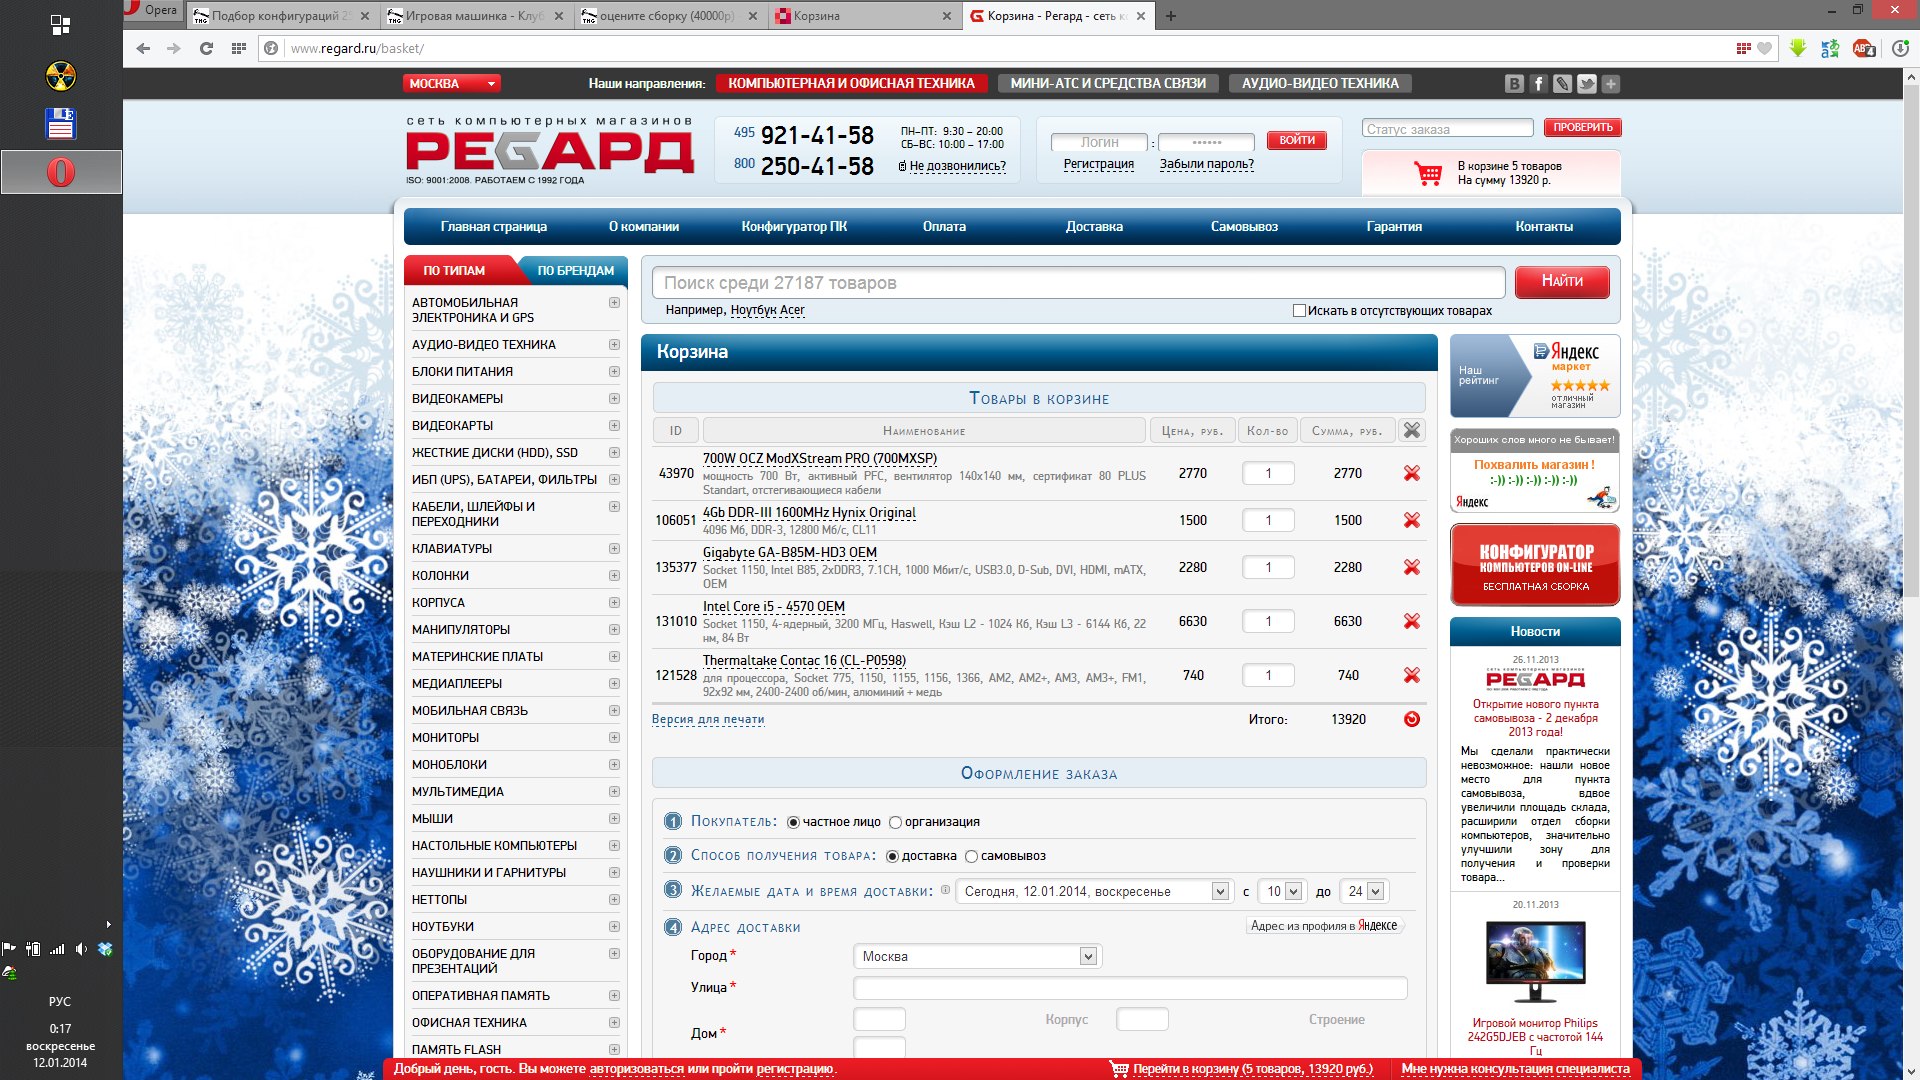
Task: Delete the Thermaltake Contac 16 row with red X
Action: coord(1411,675)
